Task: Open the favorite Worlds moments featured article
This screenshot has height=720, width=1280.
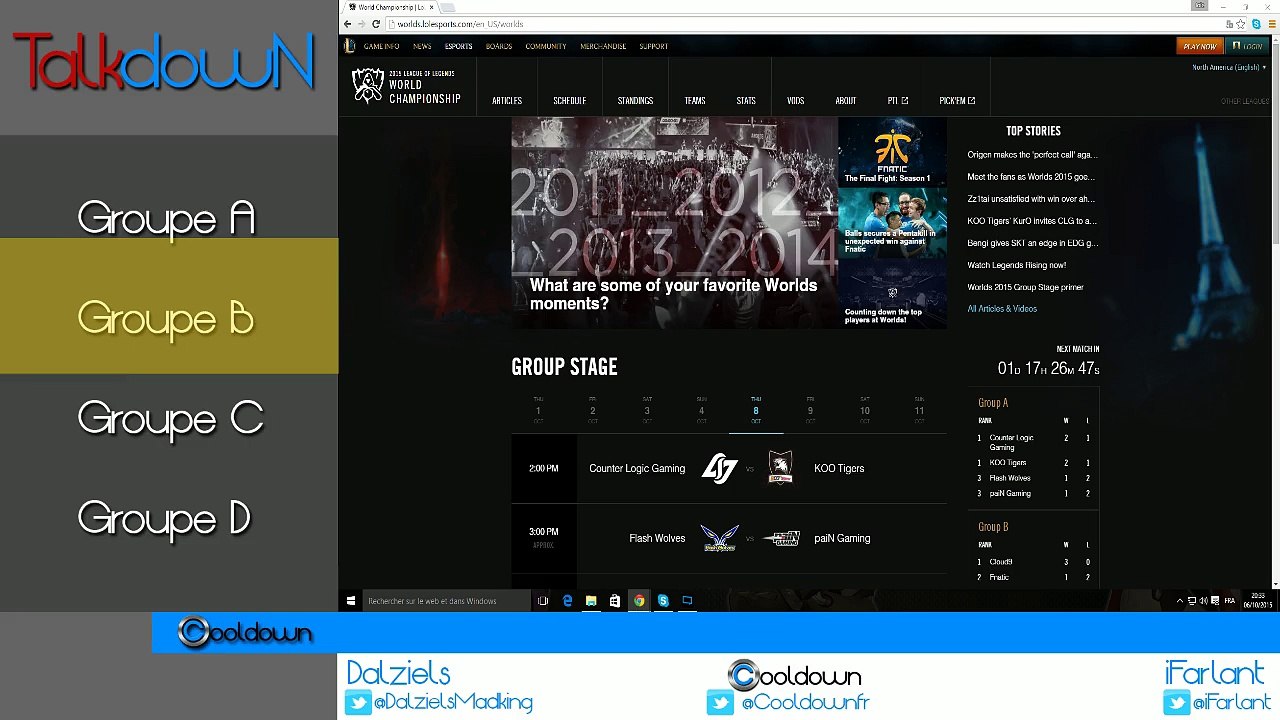Action: pos(673,223)
